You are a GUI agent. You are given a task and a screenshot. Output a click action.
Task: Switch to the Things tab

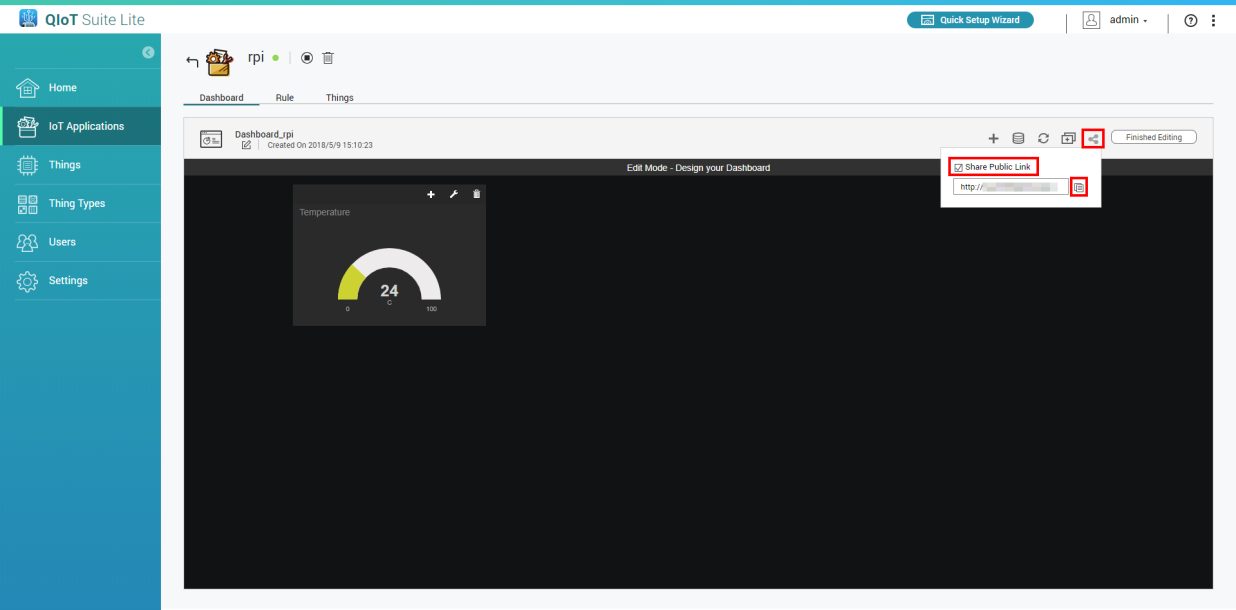[x=339, y=98]
